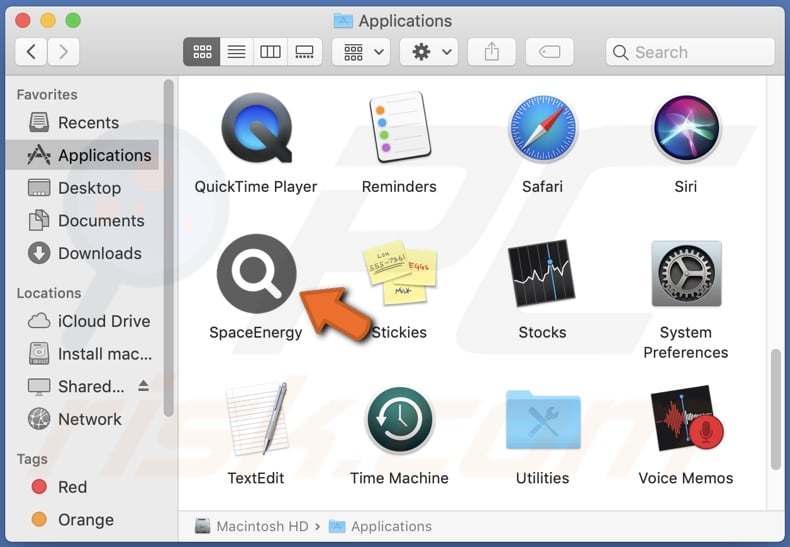Filter by the Orange tag
The height and width of the screenshot is (547, 790).
pyautogui.click(x=83, y=520)
